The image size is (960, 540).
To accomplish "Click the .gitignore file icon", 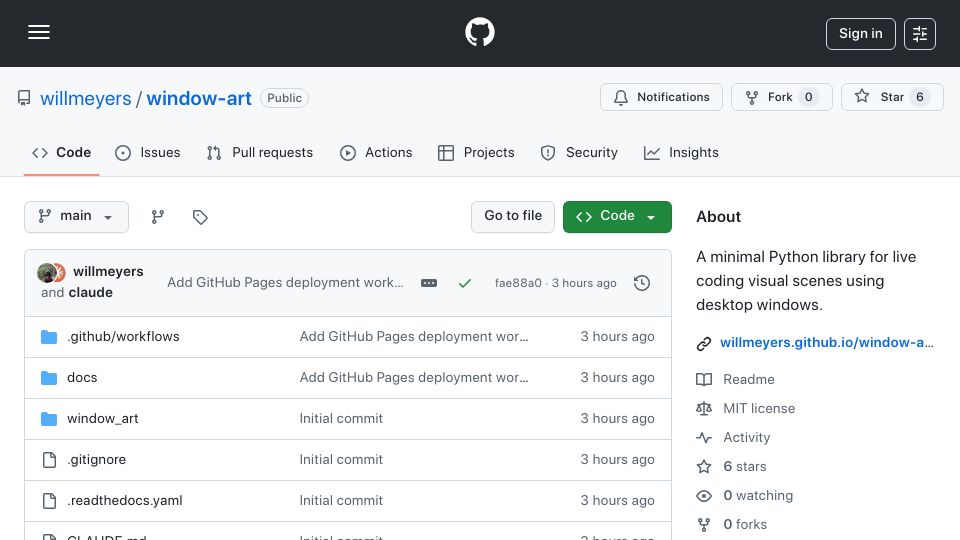I will click(49, 460).
